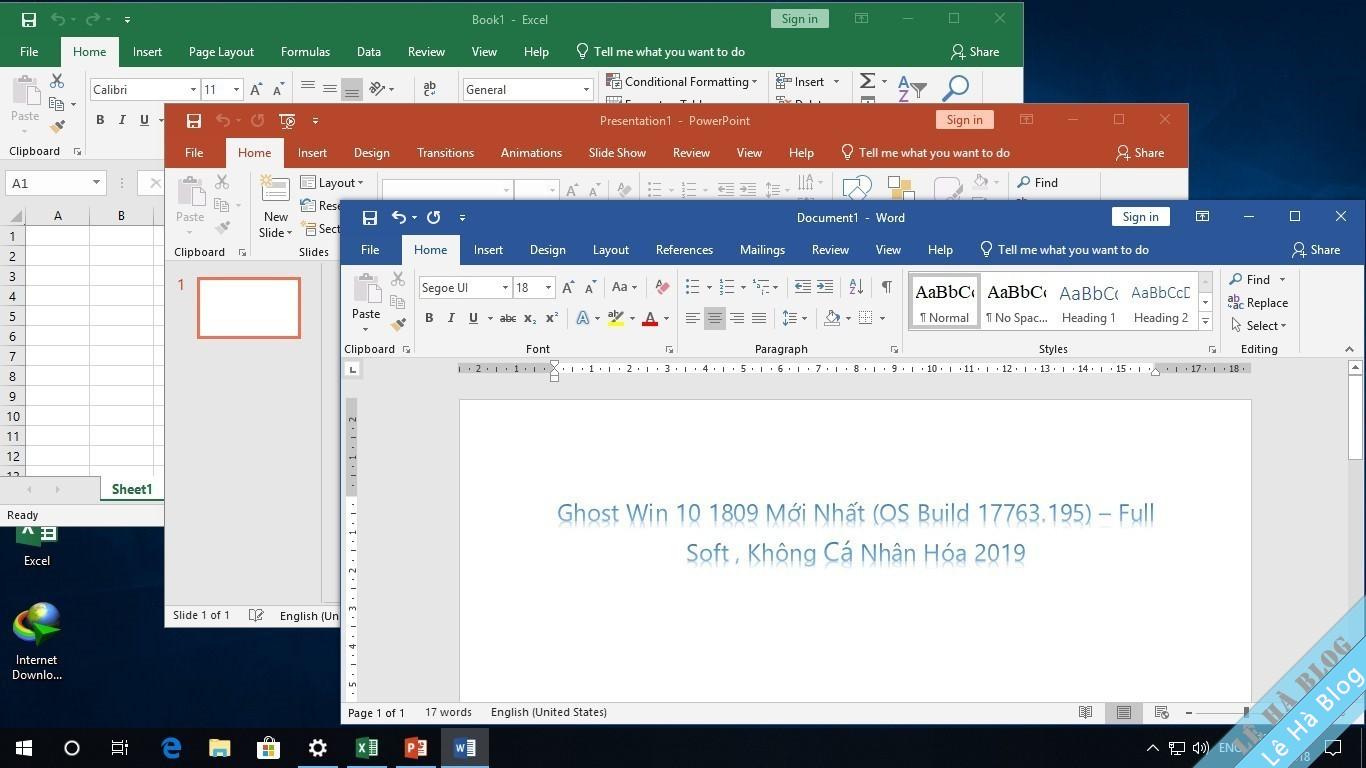Click Sign in button in PowerPoint
The width and height of the screenshot is (1366, 768).
tap(964, 119)
